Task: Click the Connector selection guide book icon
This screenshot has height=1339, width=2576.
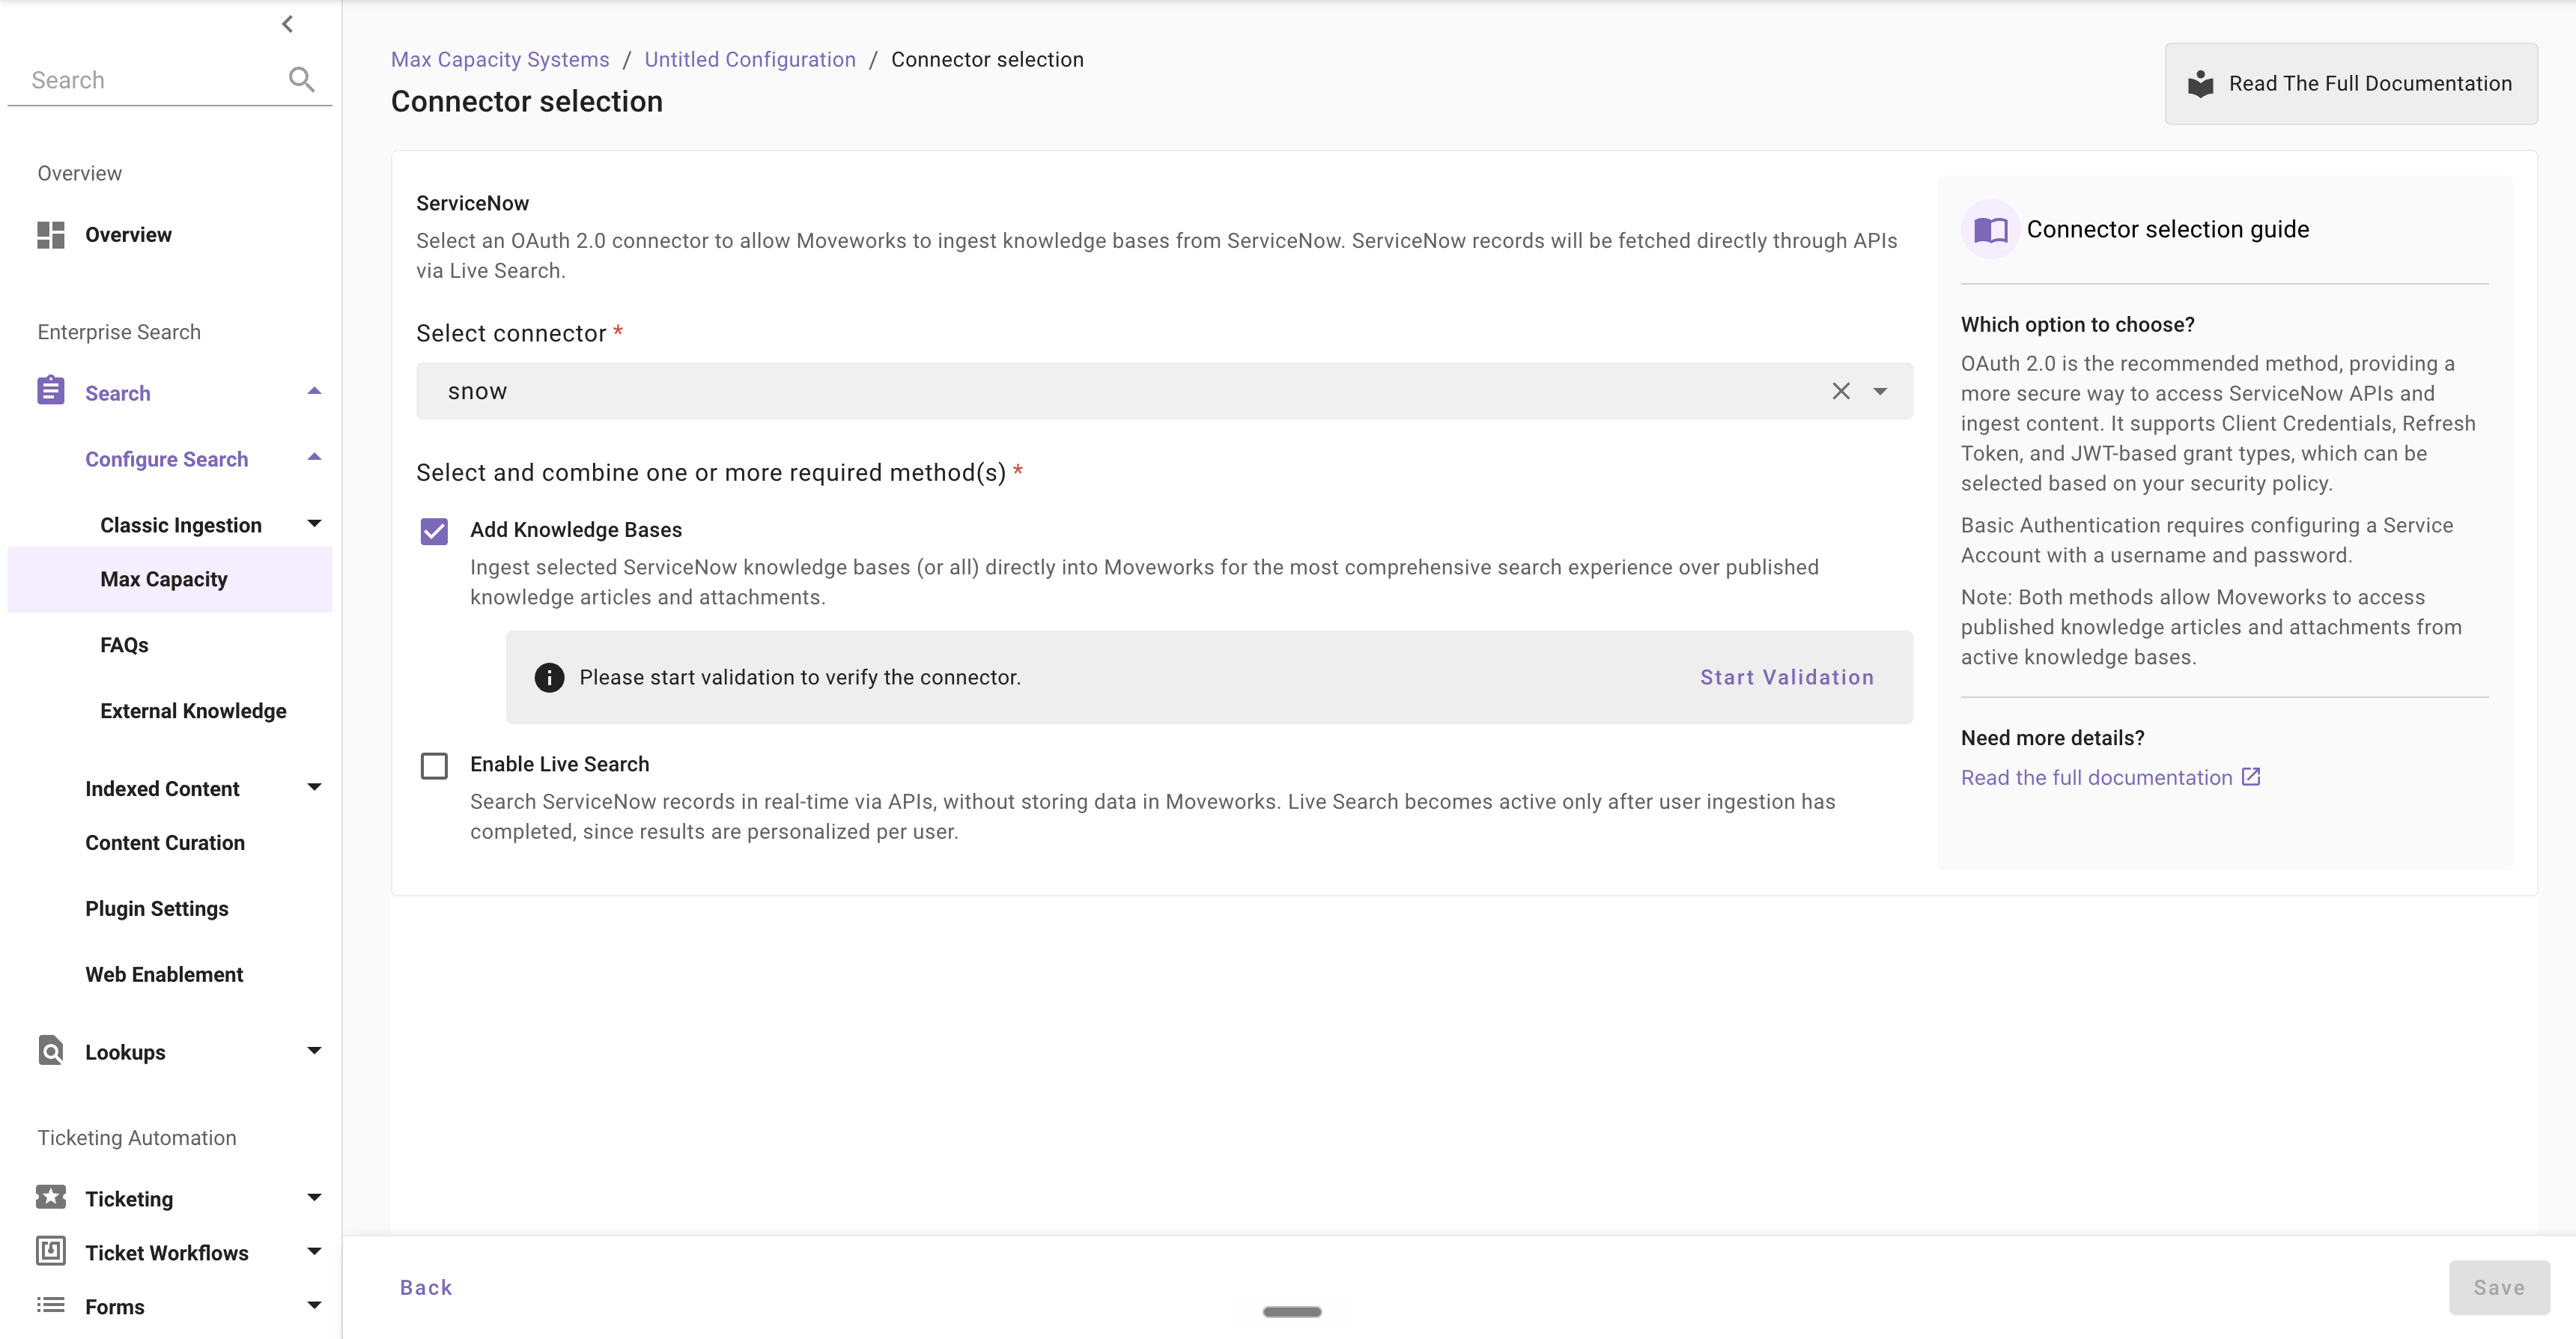Action: click(1990, 230)
